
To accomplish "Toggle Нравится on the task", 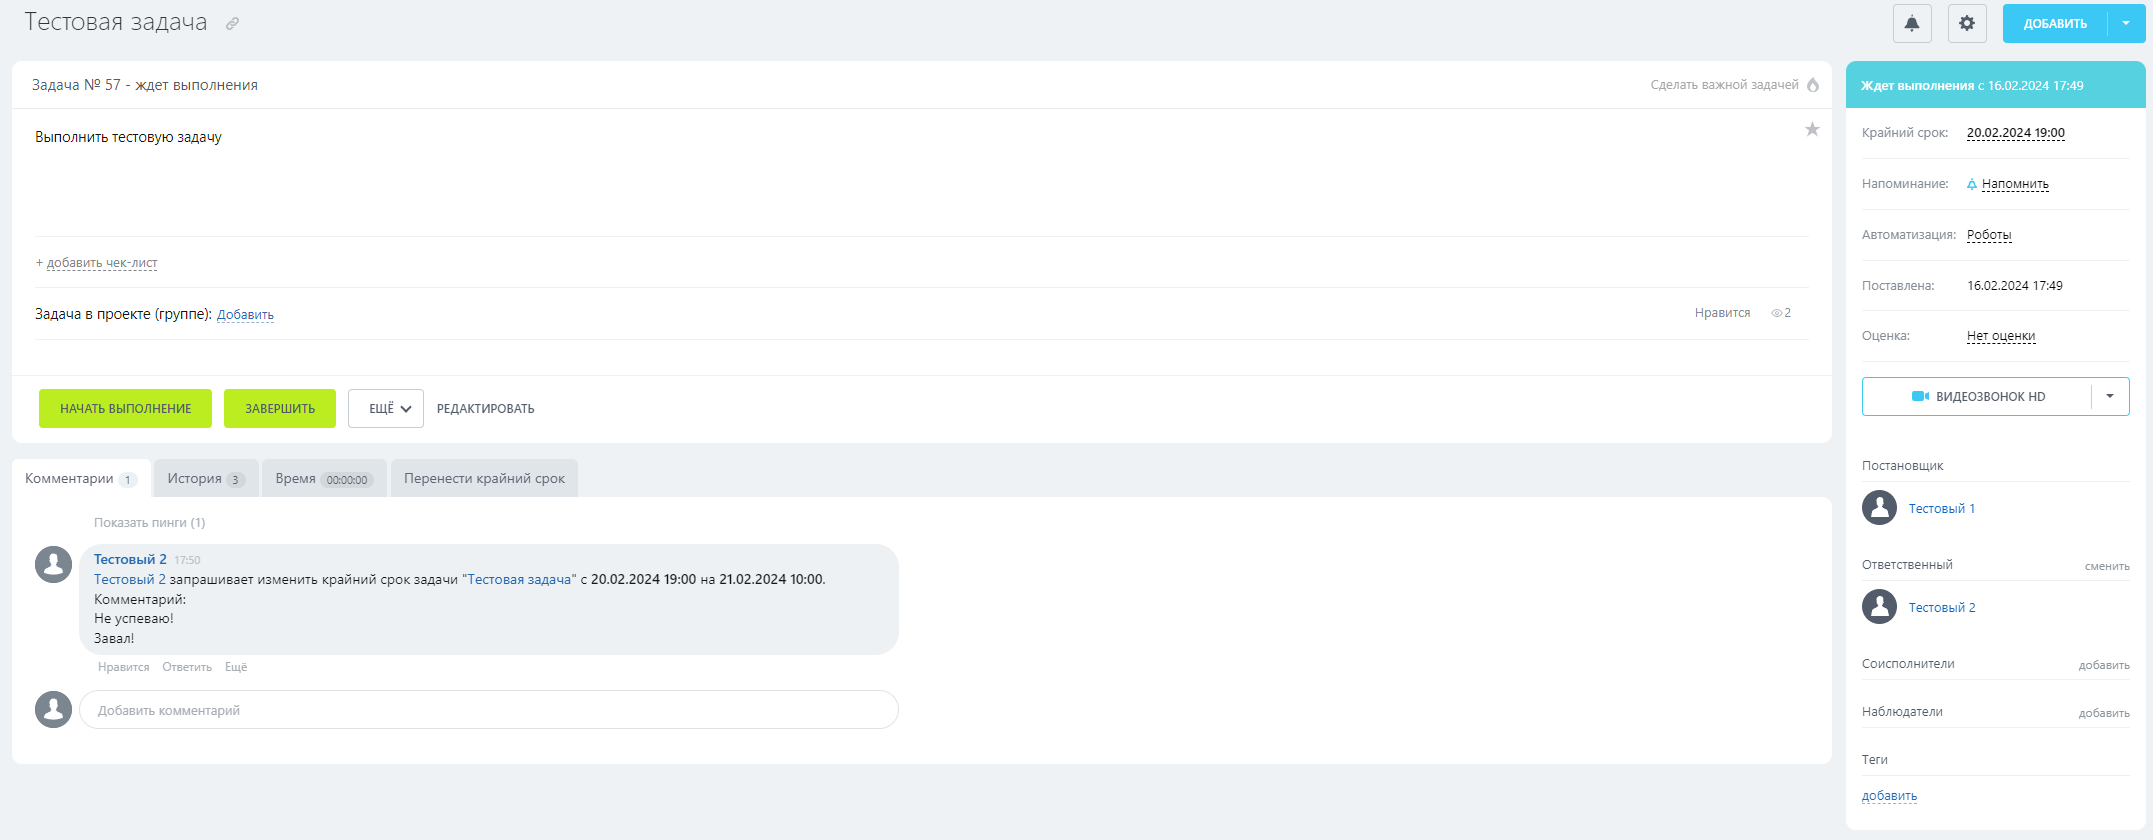I will point(1722,313).
